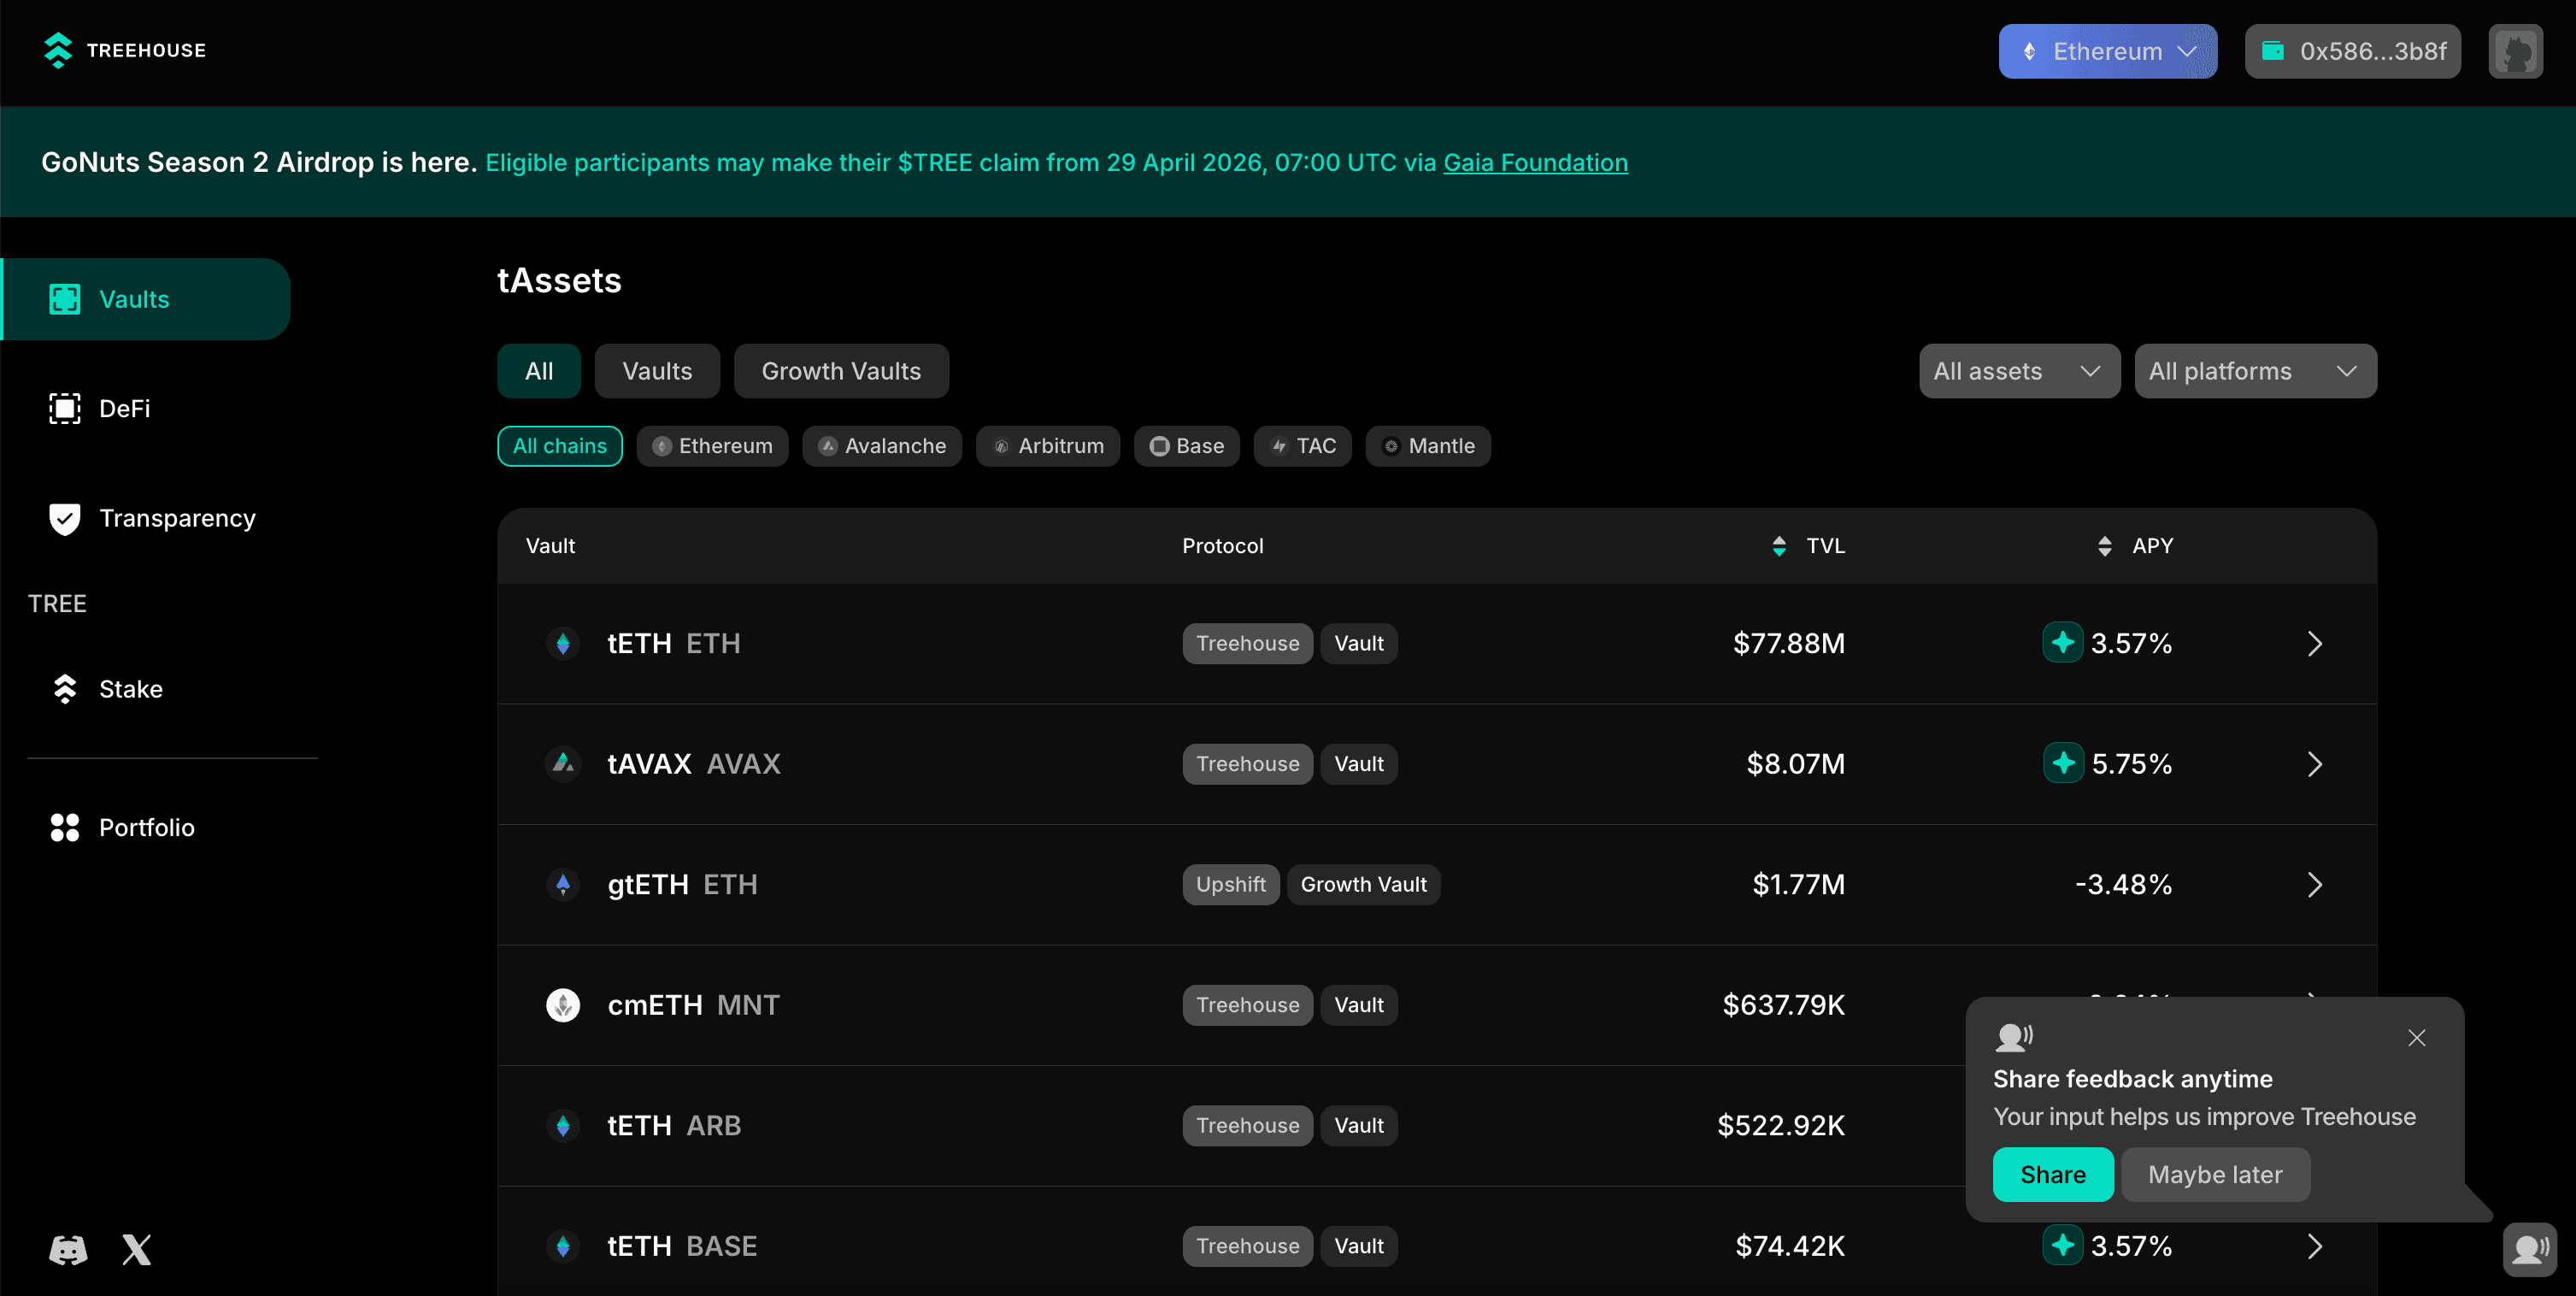The image size is (2576, 1296).
Task: Open the Portfolio page
Action: 122,827
